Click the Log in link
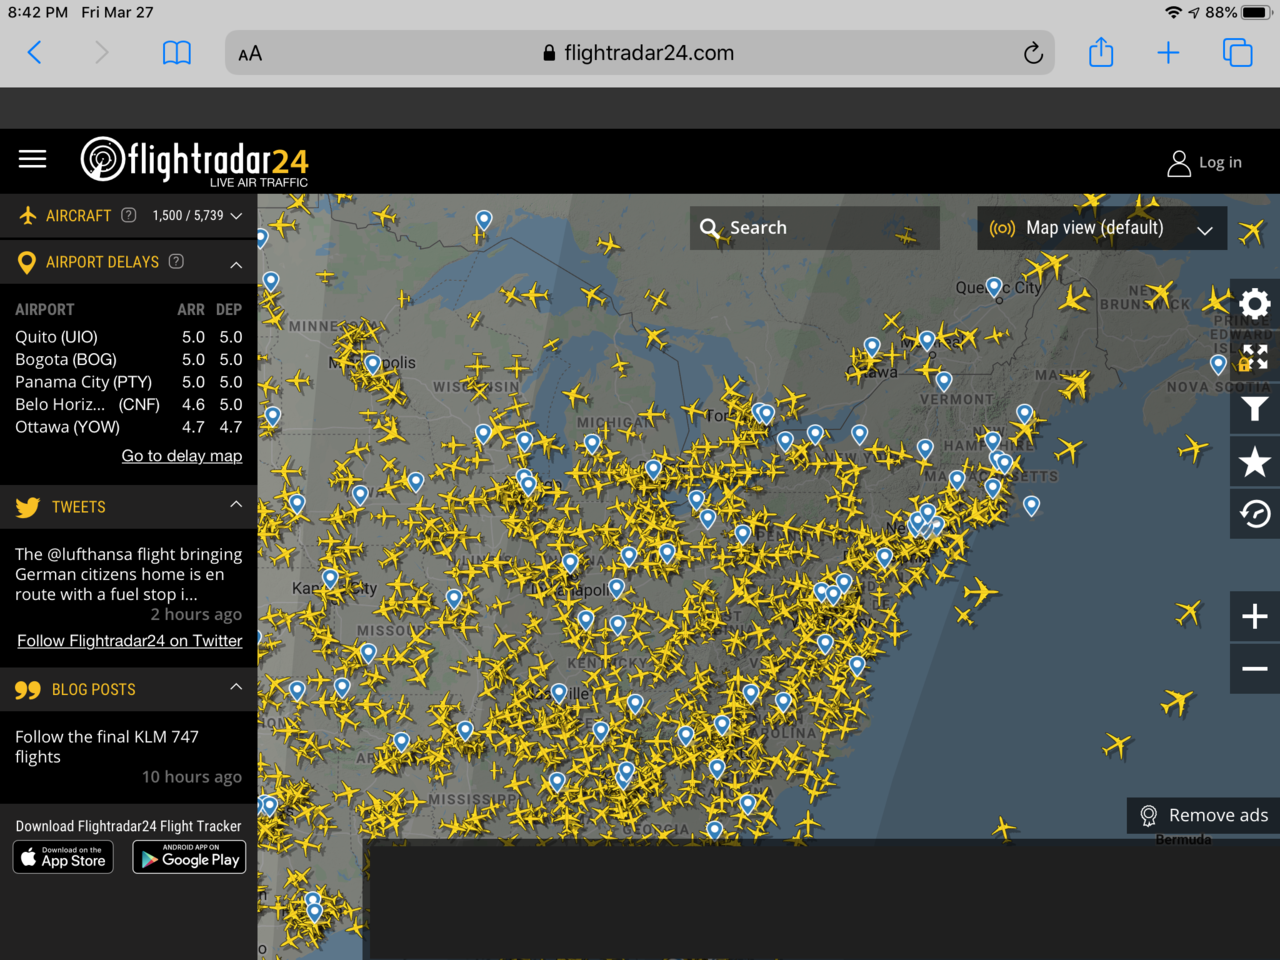 point(1220,162)
